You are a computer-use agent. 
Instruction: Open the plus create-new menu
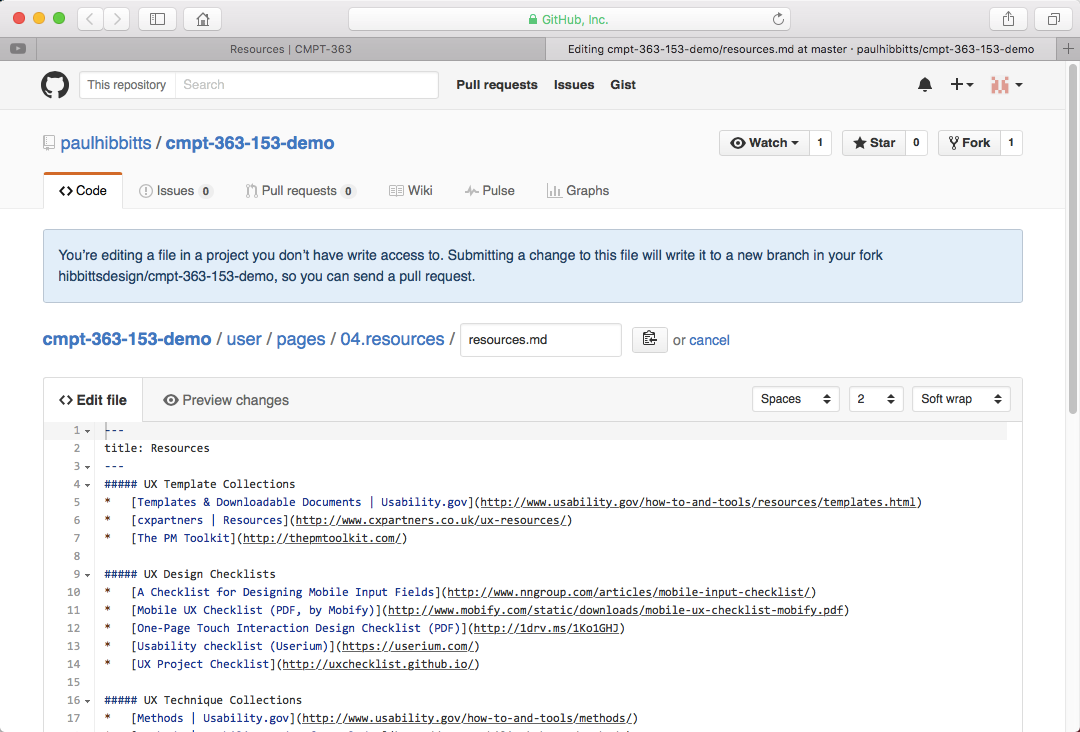pyautogui.click(x=962, y=85)
